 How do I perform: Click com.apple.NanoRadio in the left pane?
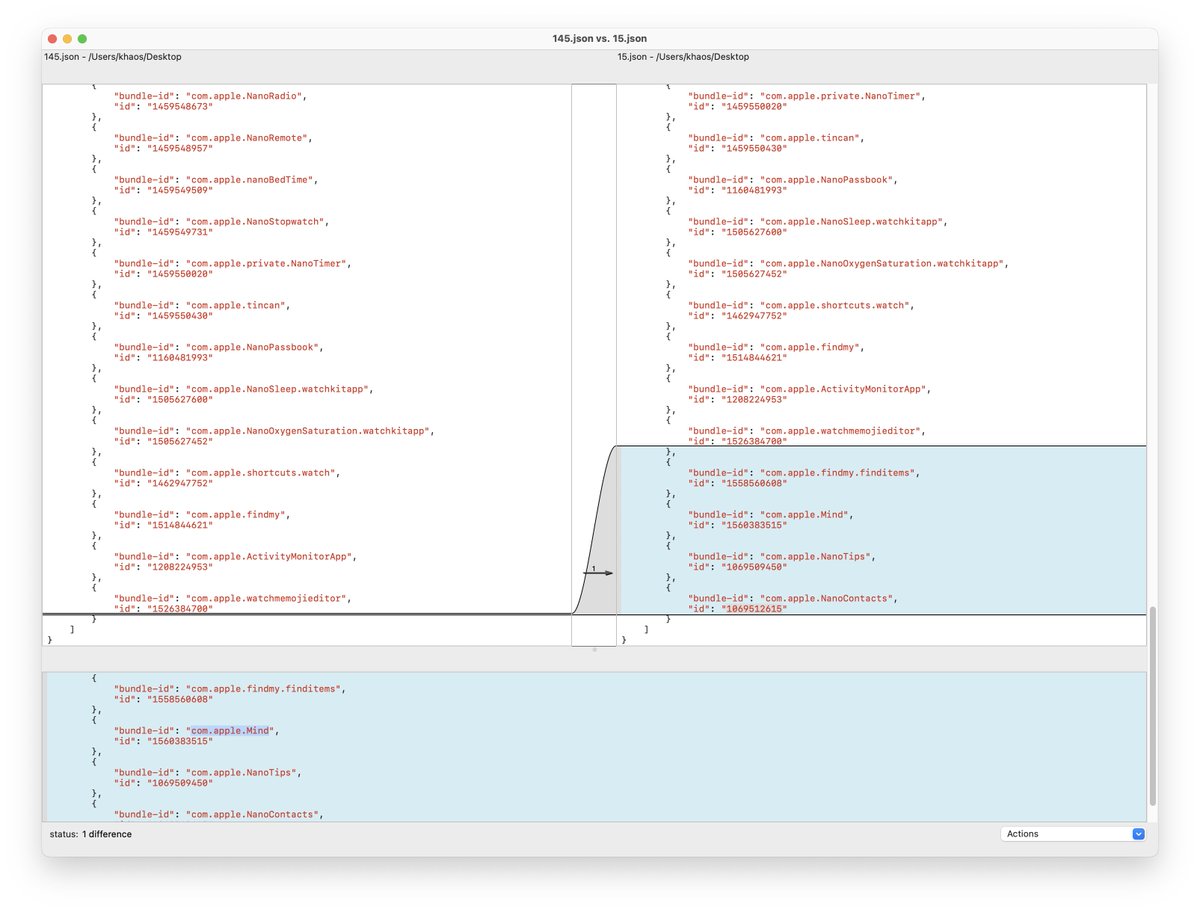[244, 96]
